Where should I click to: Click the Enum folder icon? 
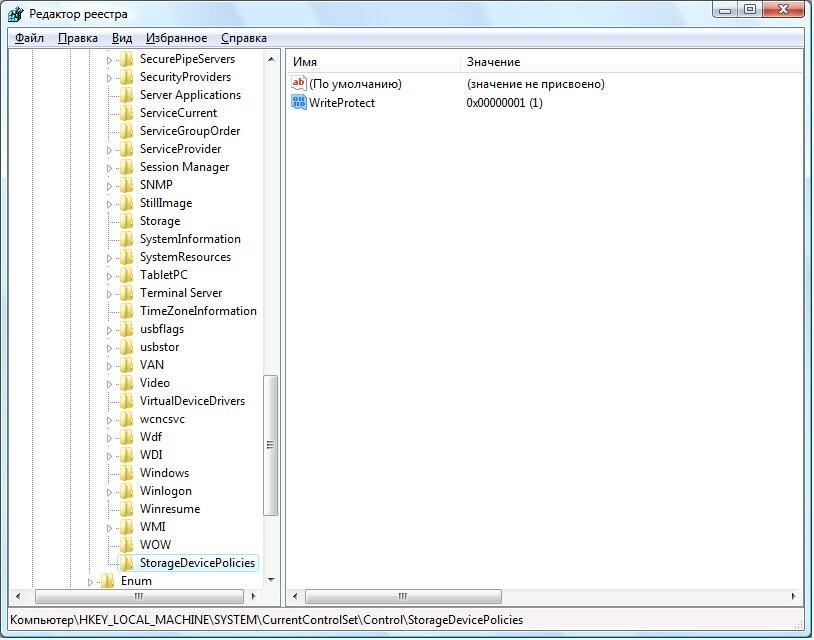click(x=107, y=581)
